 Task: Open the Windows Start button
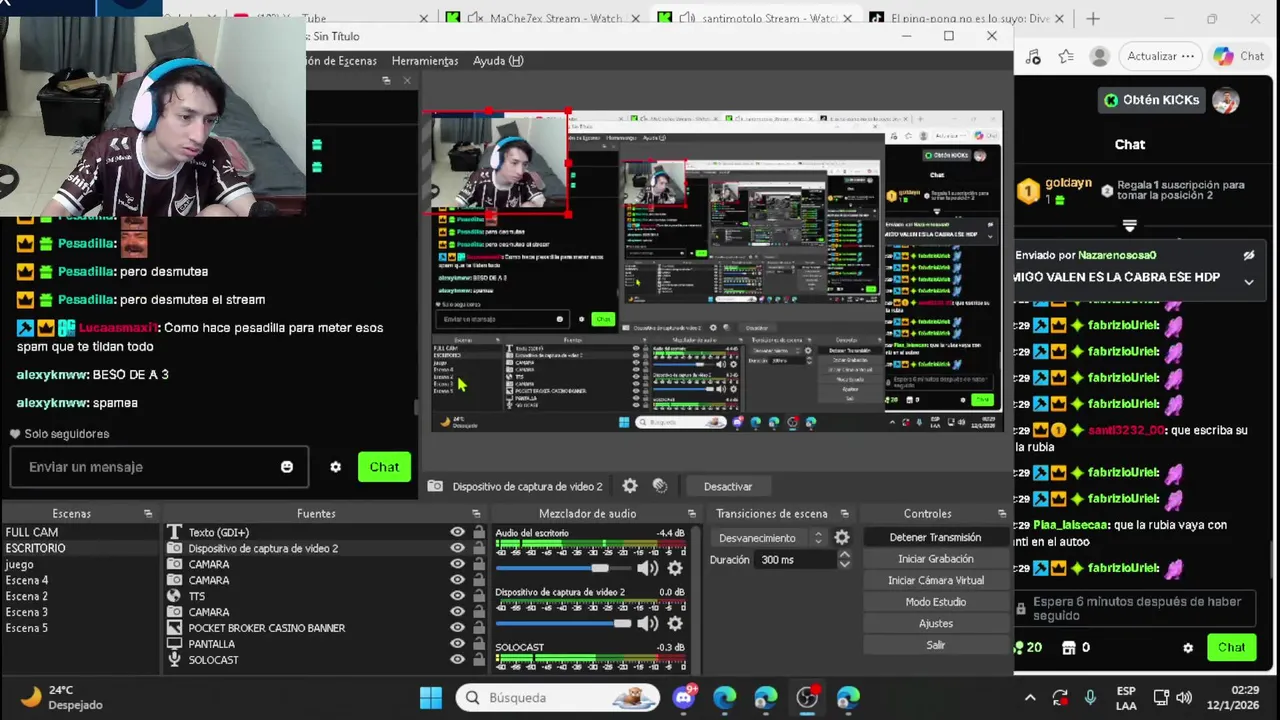click(431, 697)
